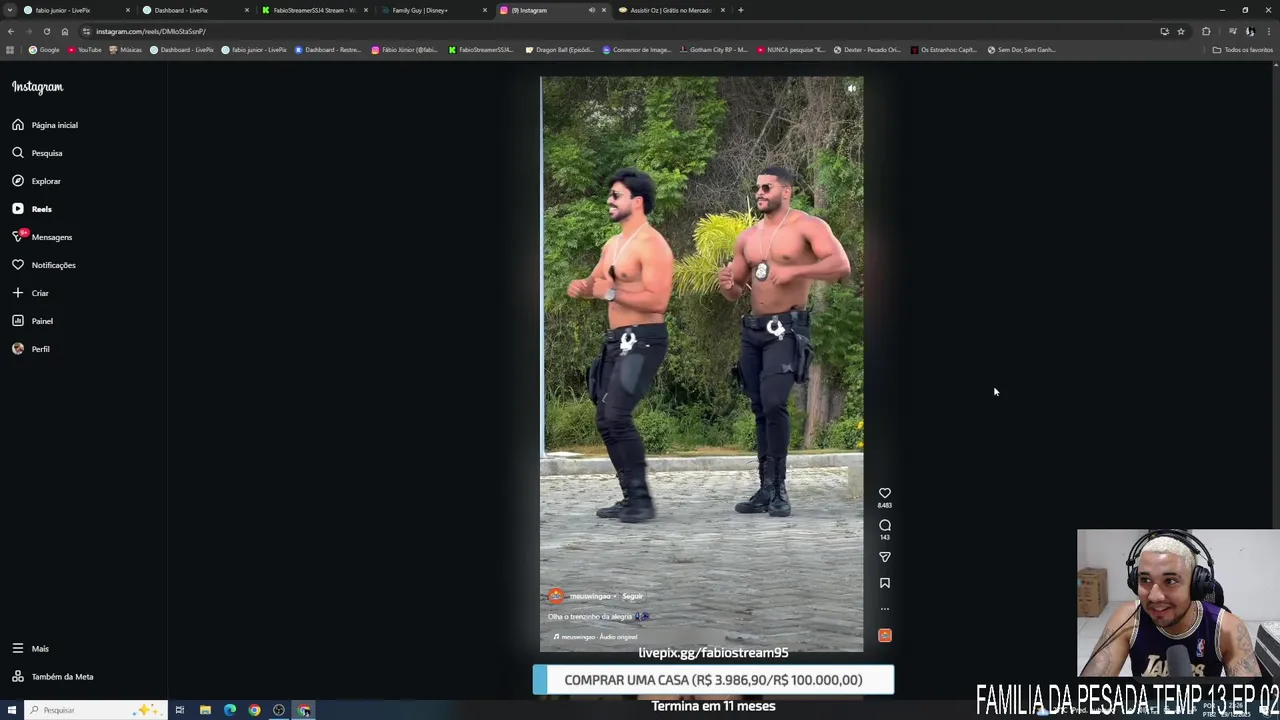Screen dimensions: 1280x720
Task: Switch to Dashboard - LivePix tab
Action: (x=196, y=10)
